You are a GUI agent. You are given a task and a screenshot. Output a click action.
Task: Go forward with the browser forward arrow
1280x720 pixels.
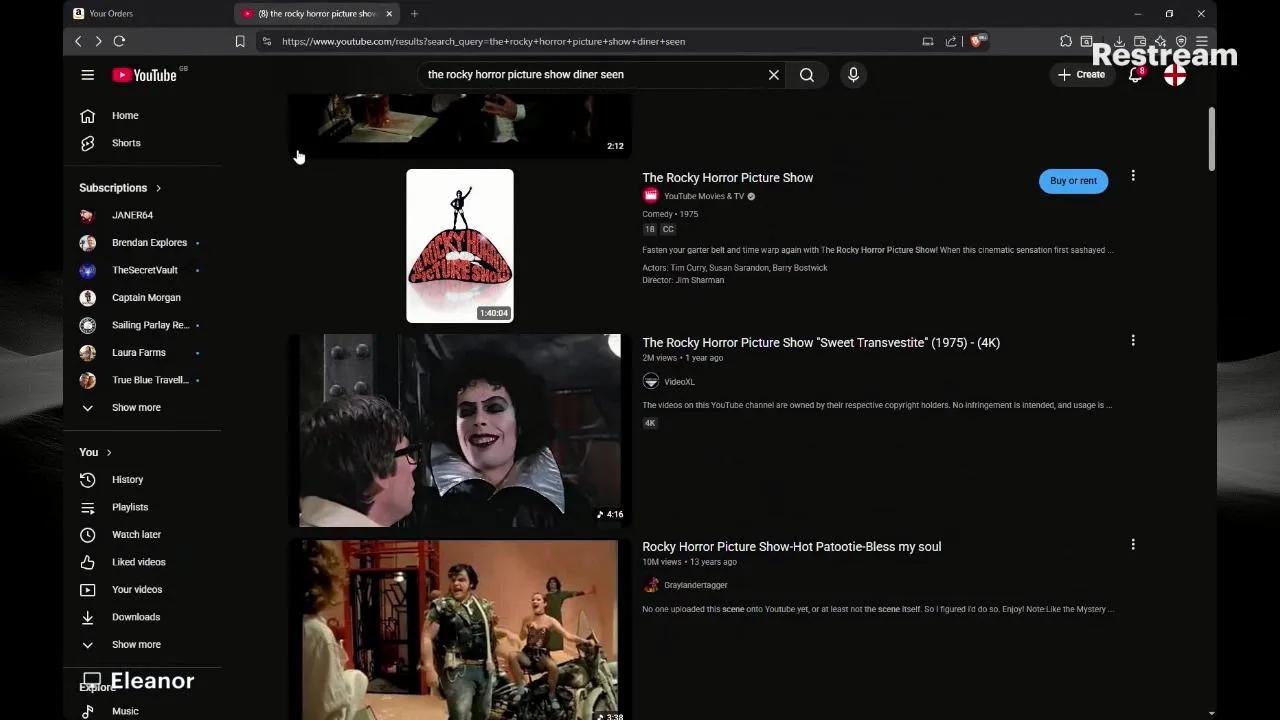98,41
